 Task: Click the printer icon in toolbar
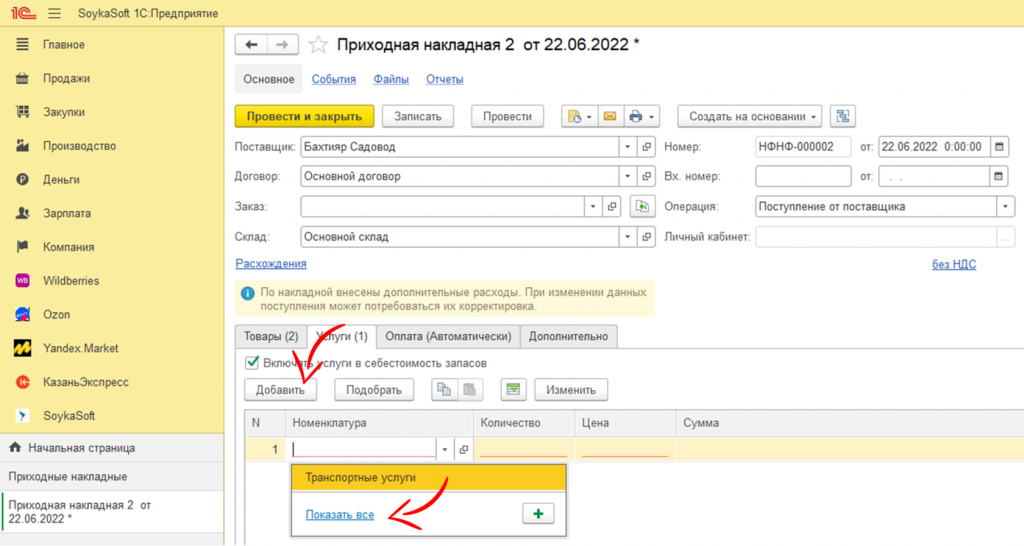tap(635, 116)
